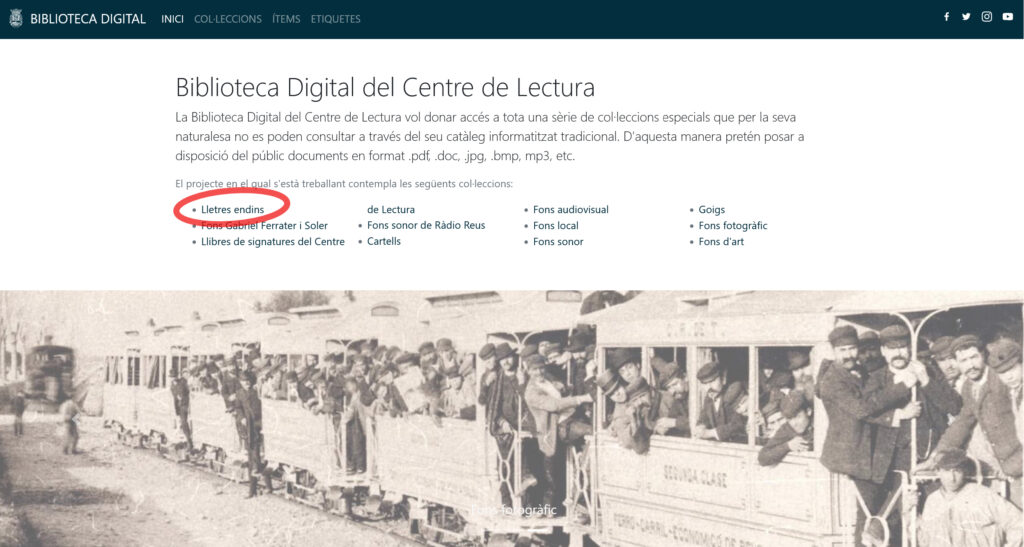Open the Twitter profile icon
The image size is (1024, 547).
tap(966, 17)
